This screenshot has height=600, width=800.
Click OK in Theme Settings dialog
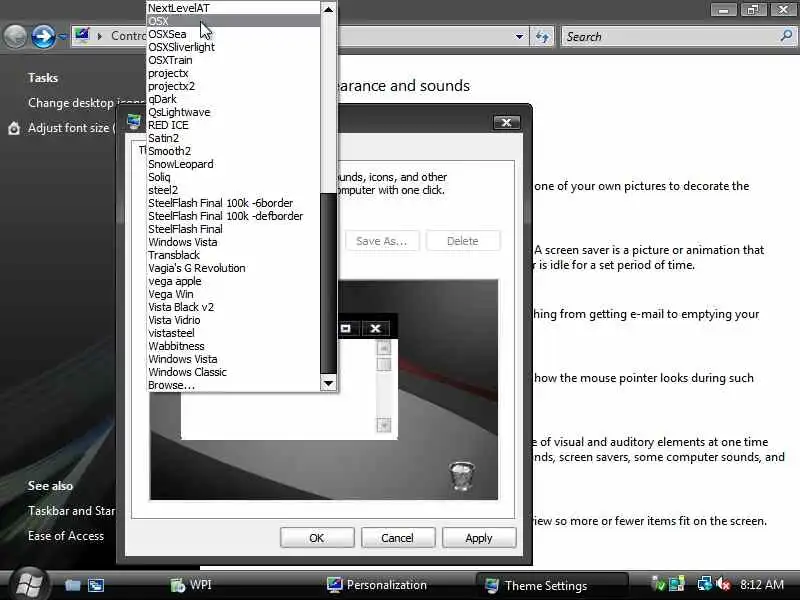click(x=317, y=538)
